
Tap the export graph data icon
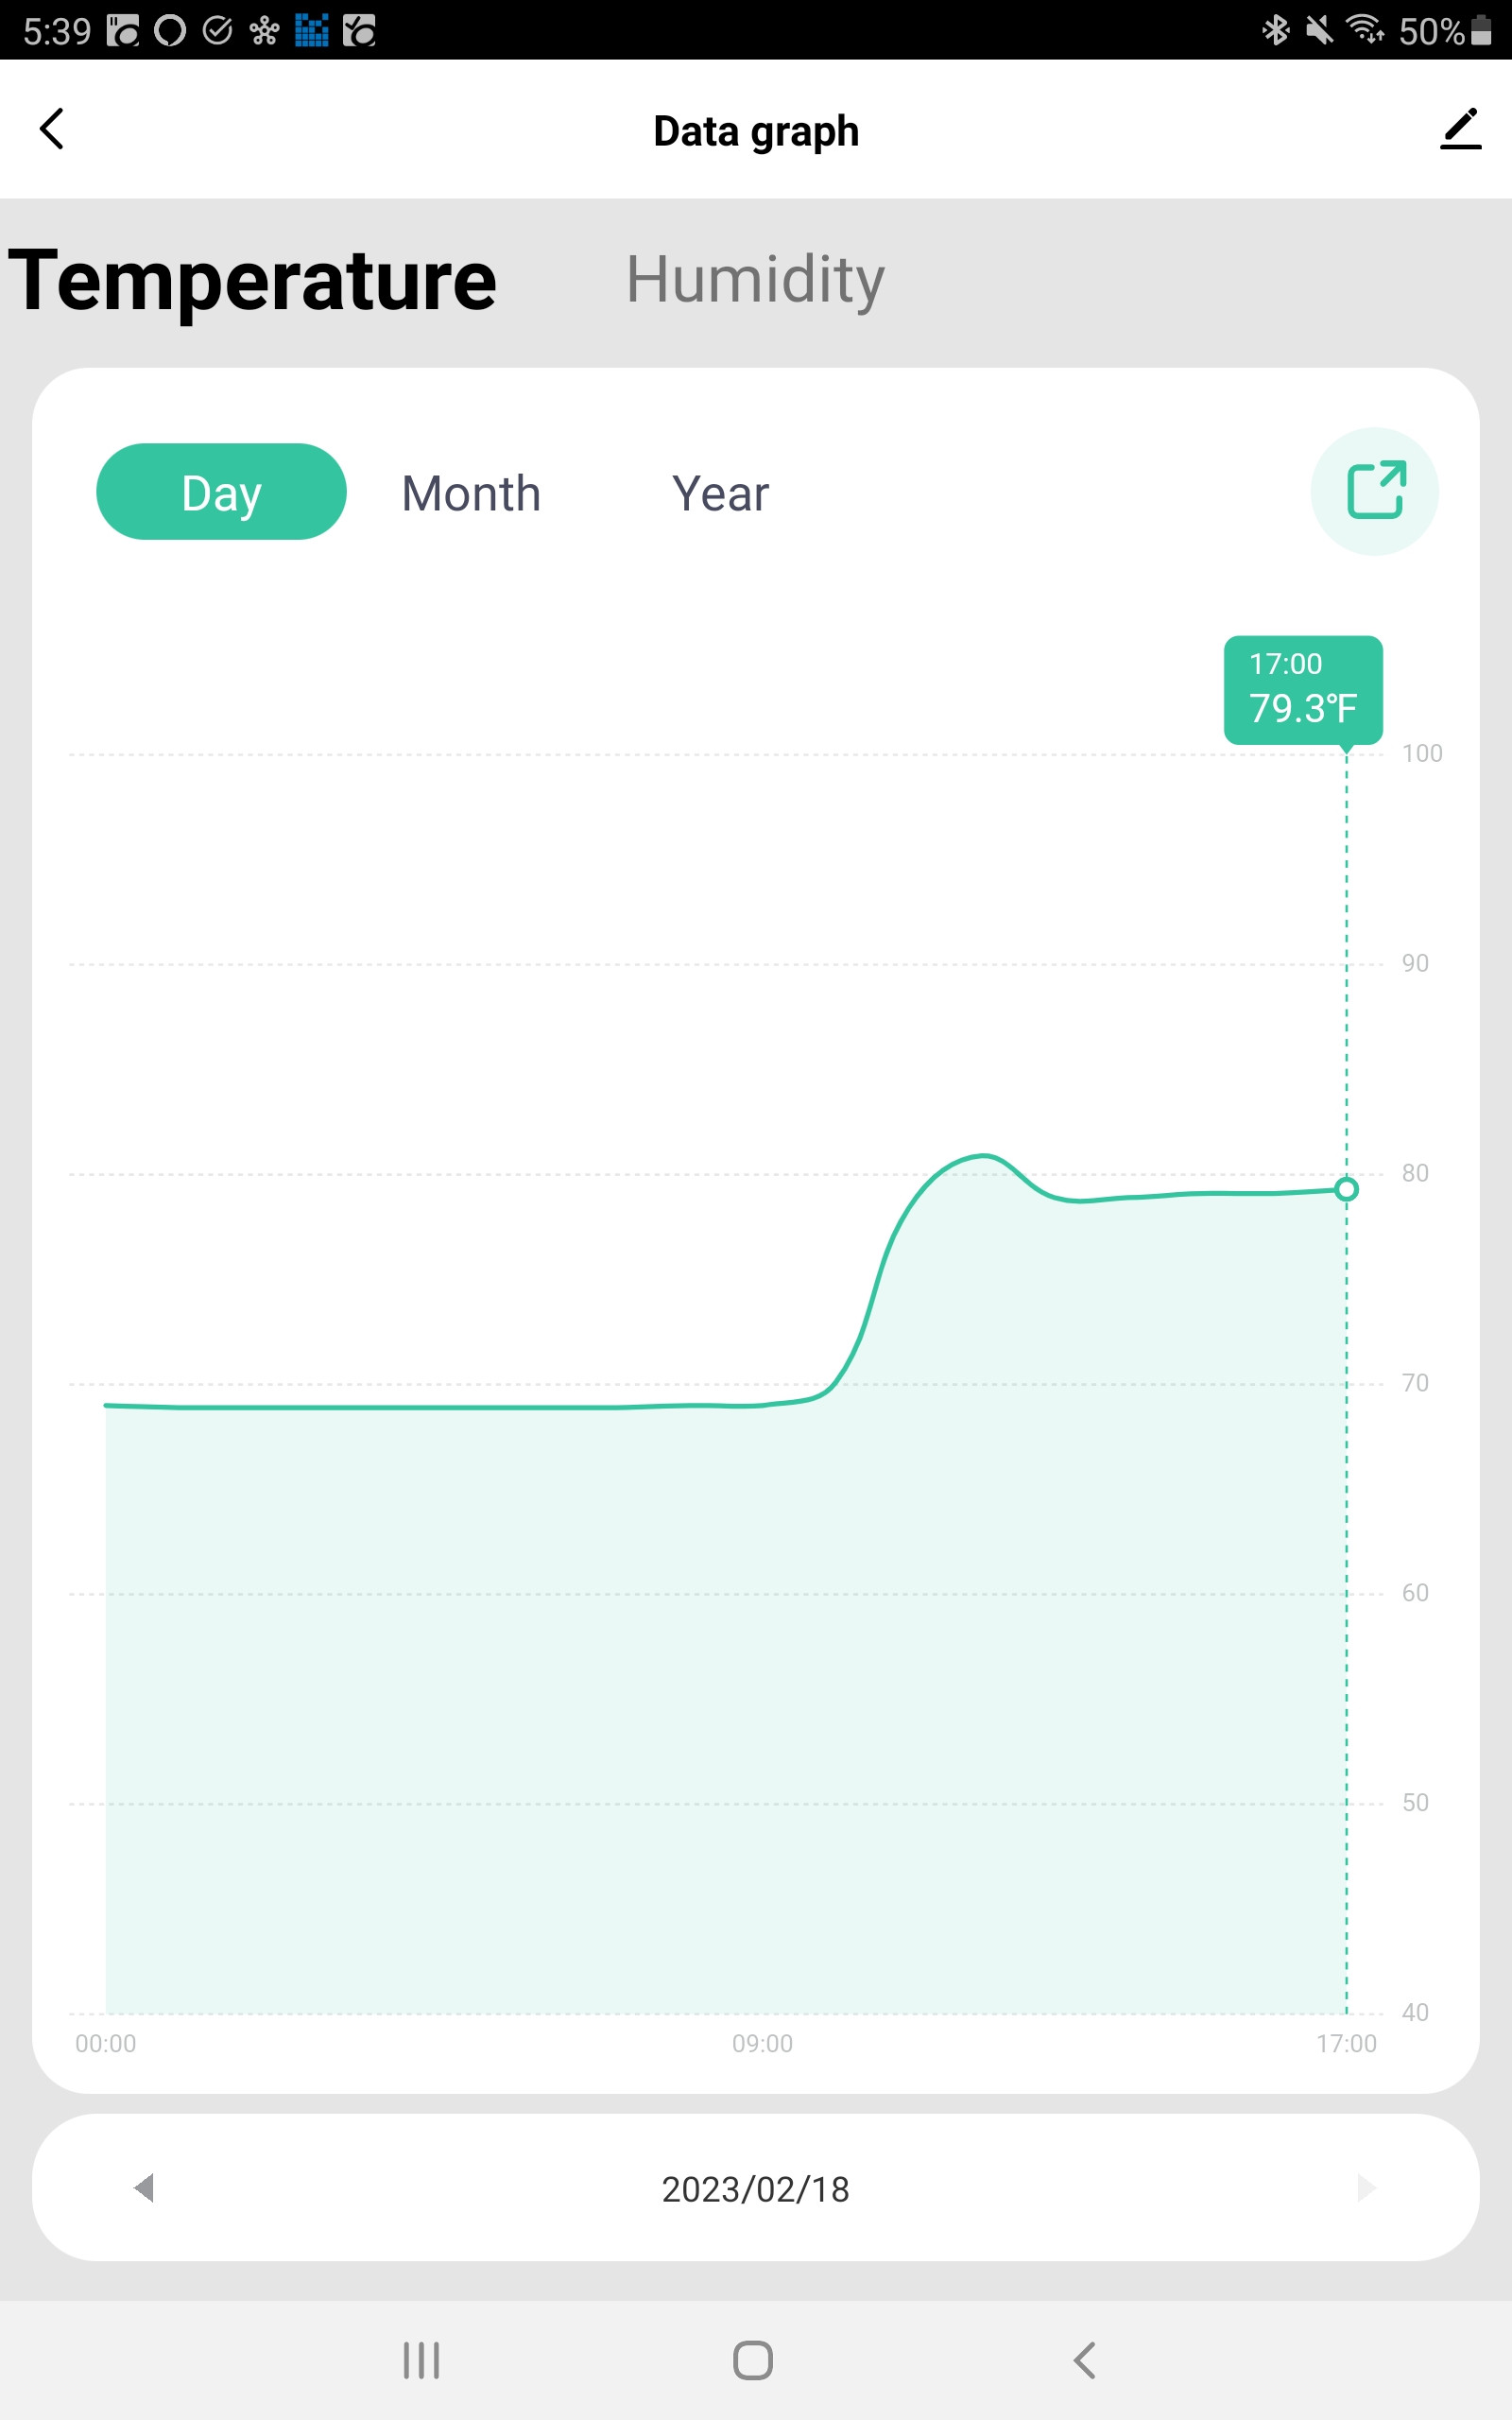click(1375, 491)
